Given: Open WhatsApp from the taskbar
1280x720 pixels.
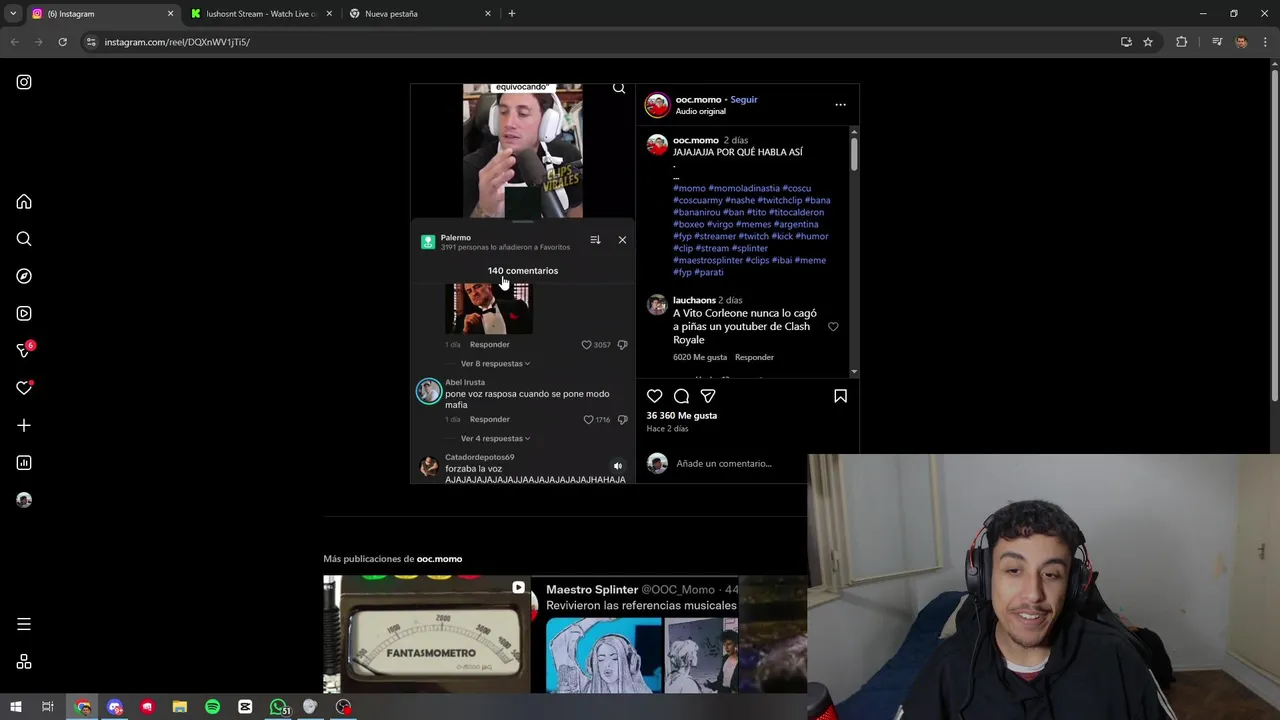Looking at the screenshot, I should (x=278, y=707).
